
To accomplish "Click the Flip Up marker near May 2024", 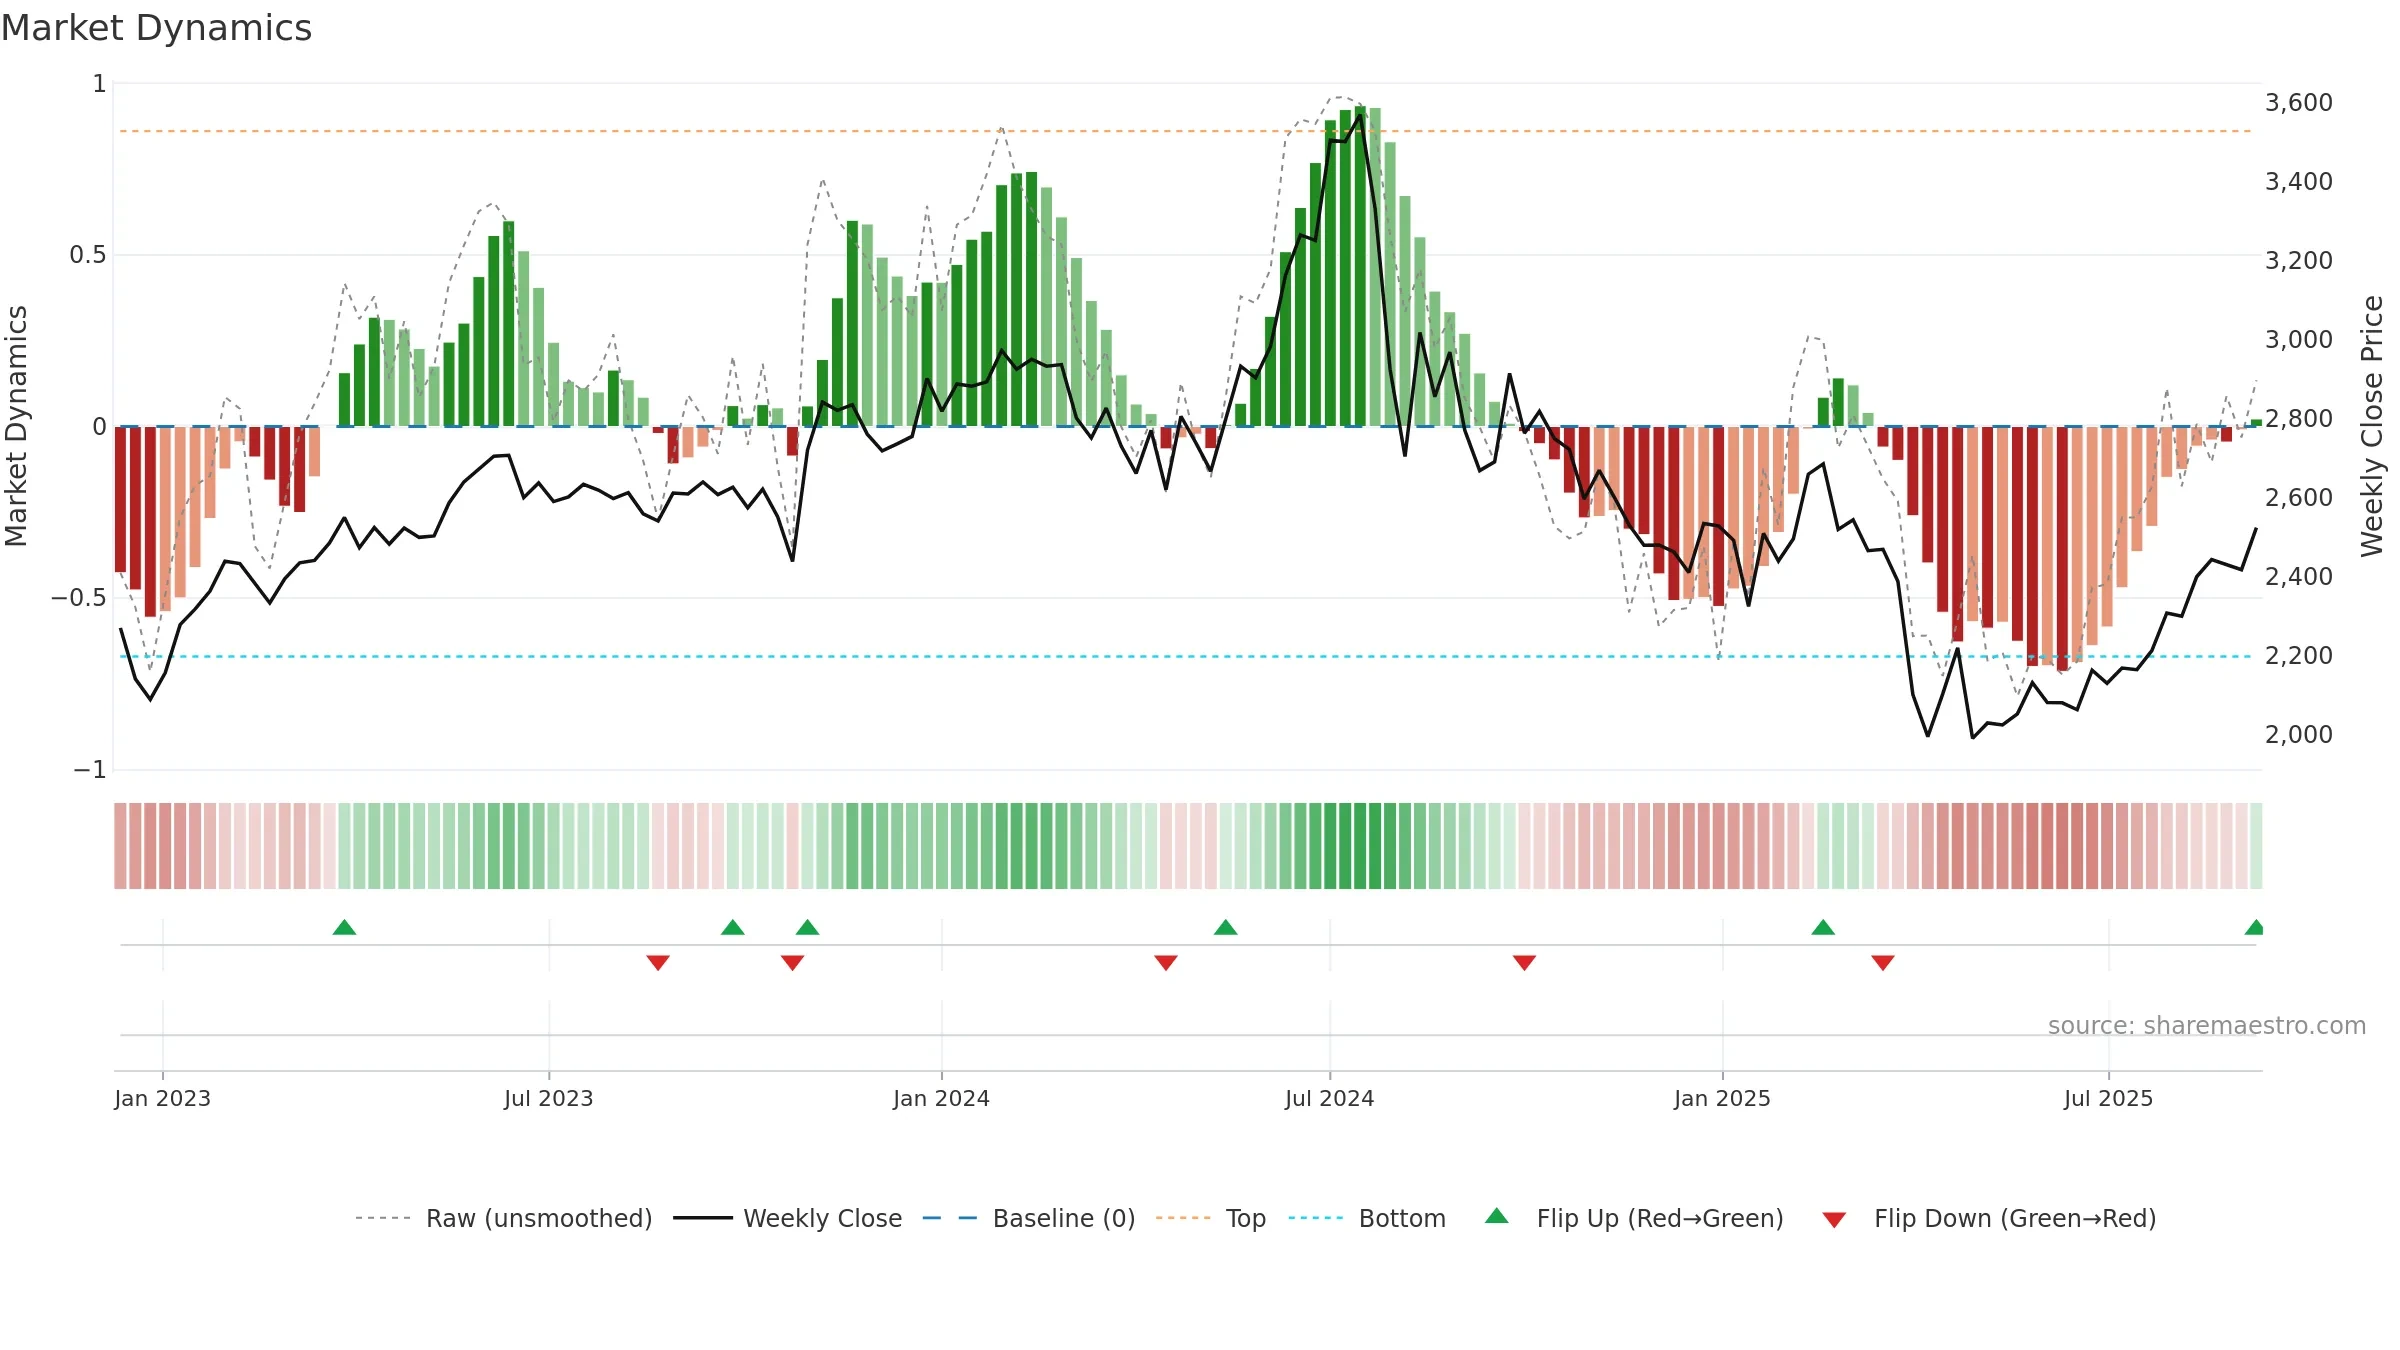I will (1226, 927).
